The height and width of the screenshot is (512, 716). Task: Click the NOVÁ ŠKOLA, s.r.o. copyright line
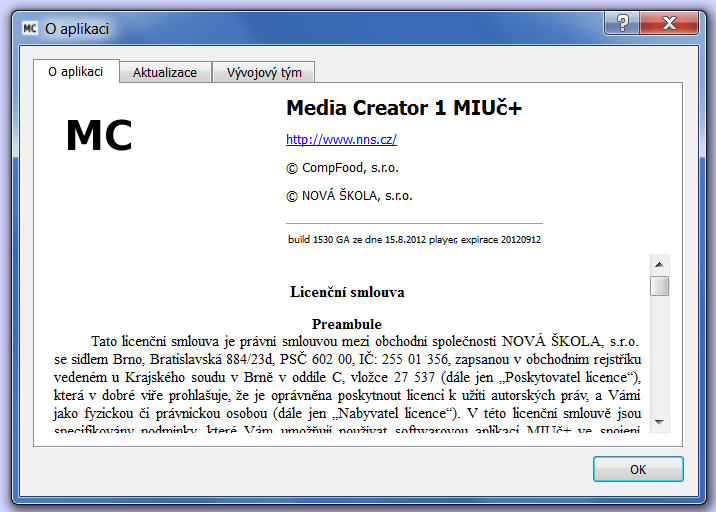(349, 196)
